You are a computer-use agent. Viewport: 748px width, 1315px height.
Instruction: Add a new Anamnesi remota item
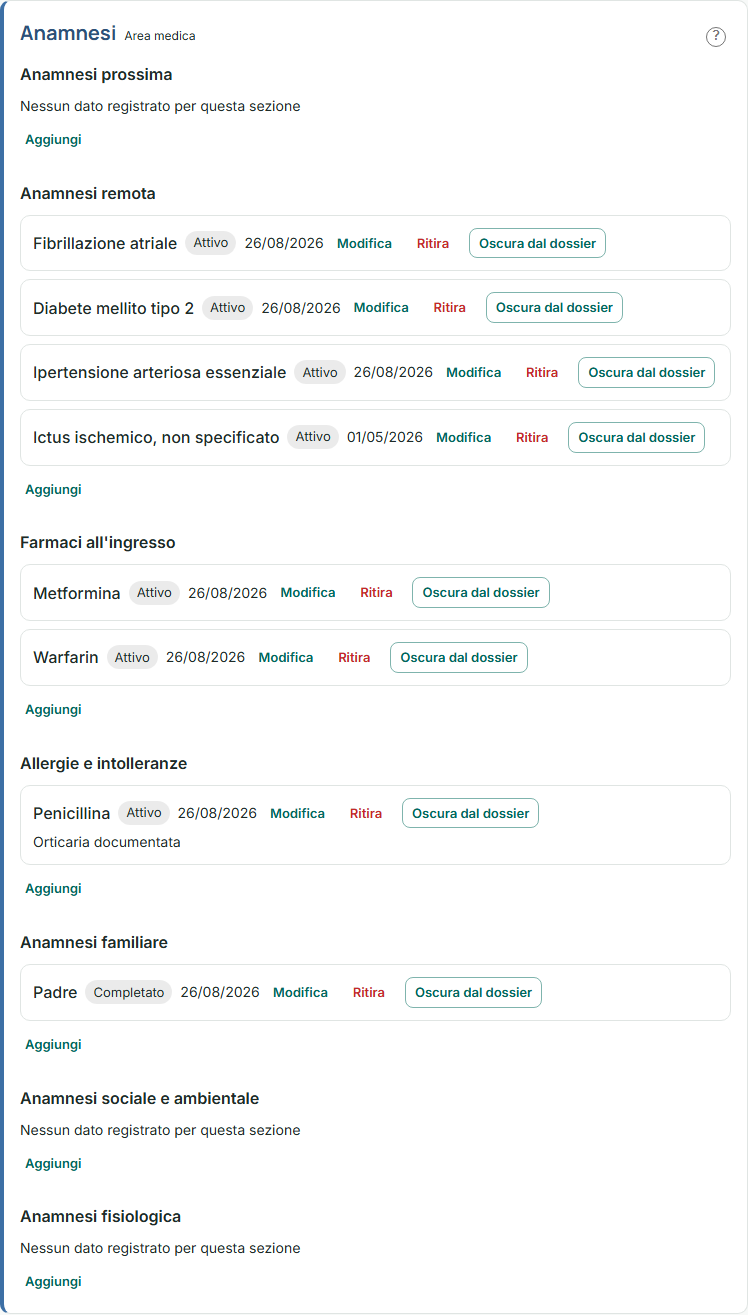[53, 490]
